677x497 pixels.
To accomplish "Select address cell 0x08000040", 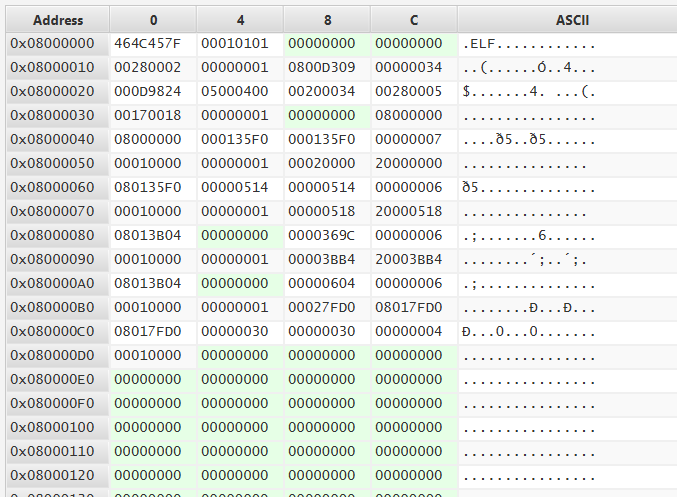I will [58, 139].
